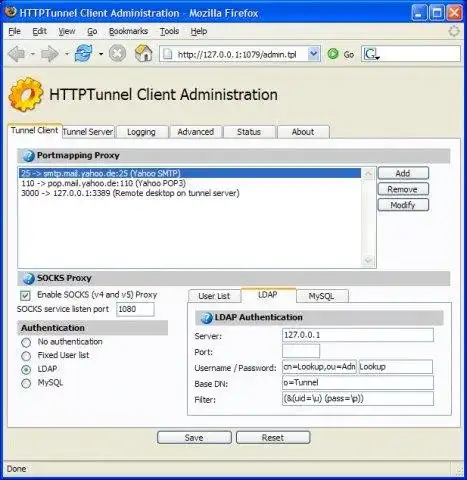Screen dimensions: 467x480
Task: Open the User List authentication tab
Action: [214, 296]
